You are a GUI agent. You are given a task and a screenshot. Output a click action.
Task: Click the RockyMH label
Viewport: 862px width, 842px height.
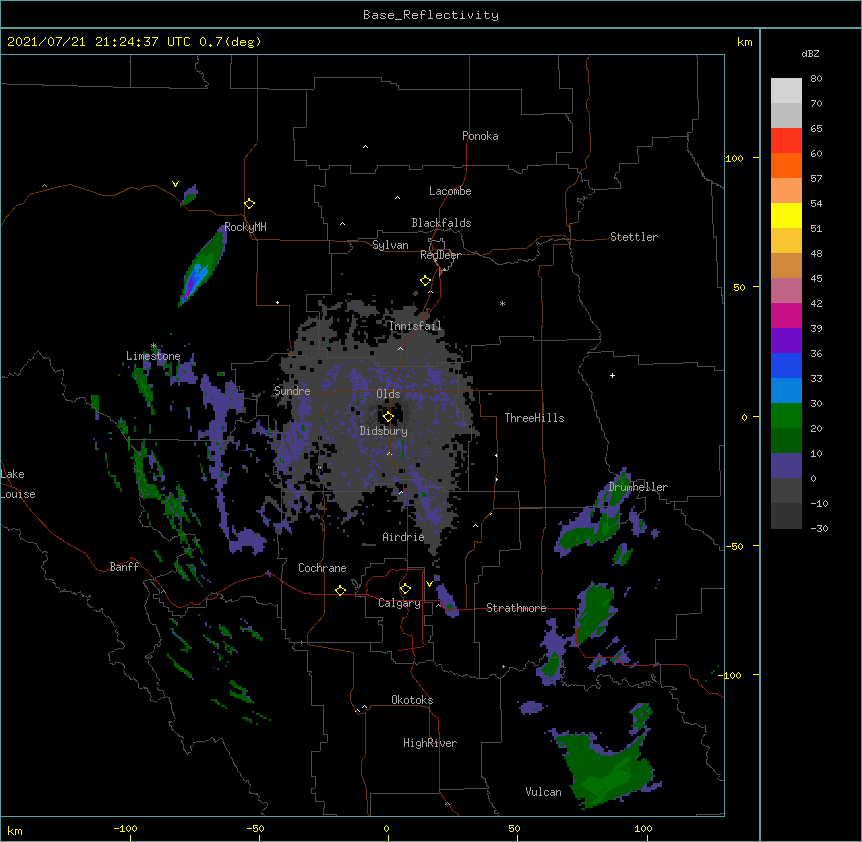coord(245,227)
